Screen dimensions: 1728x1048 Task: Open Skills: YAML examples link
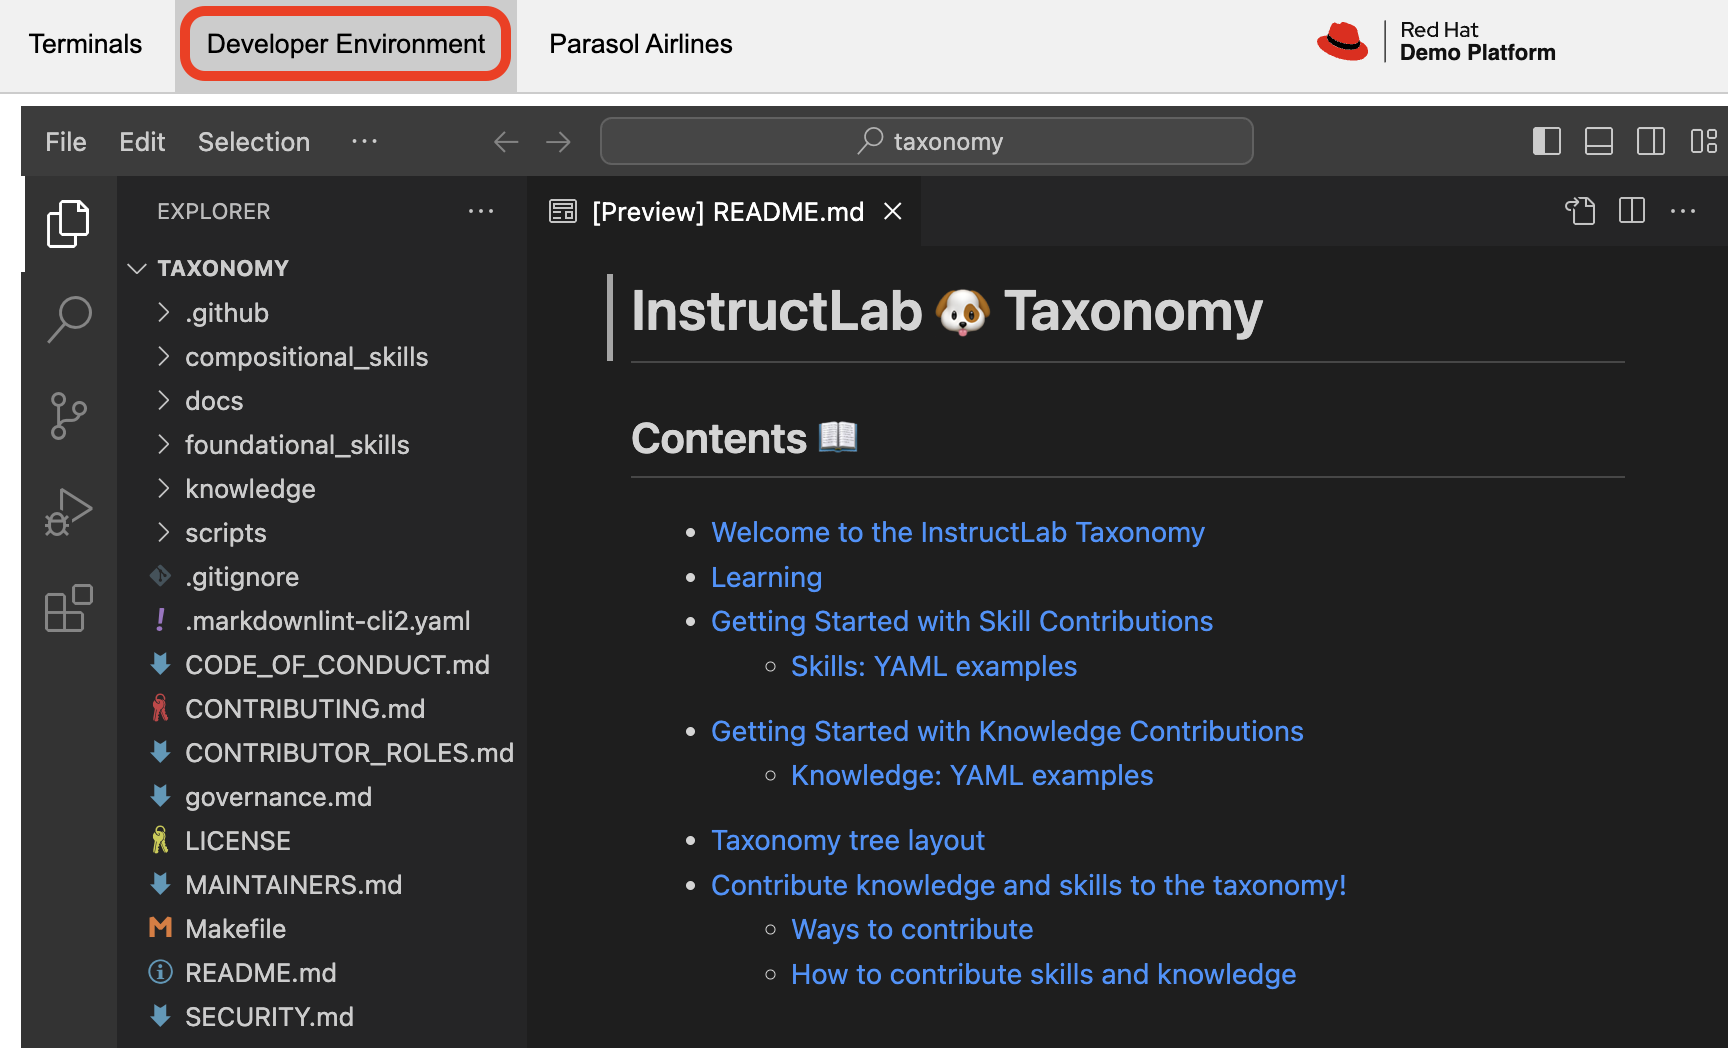click(x=934, y=666)
